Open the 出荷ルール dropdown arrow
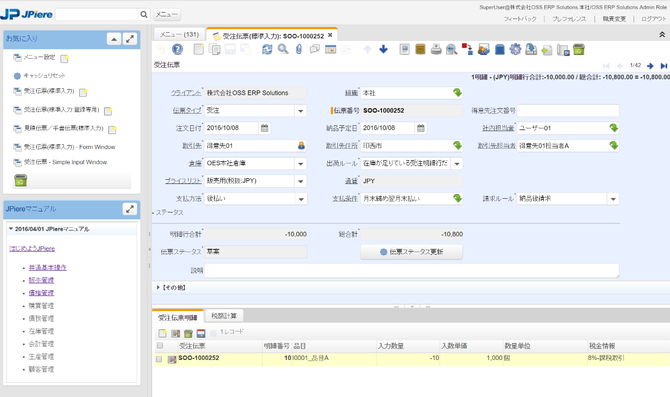This screenshot has height=397, width=670. tap(457, 164)
